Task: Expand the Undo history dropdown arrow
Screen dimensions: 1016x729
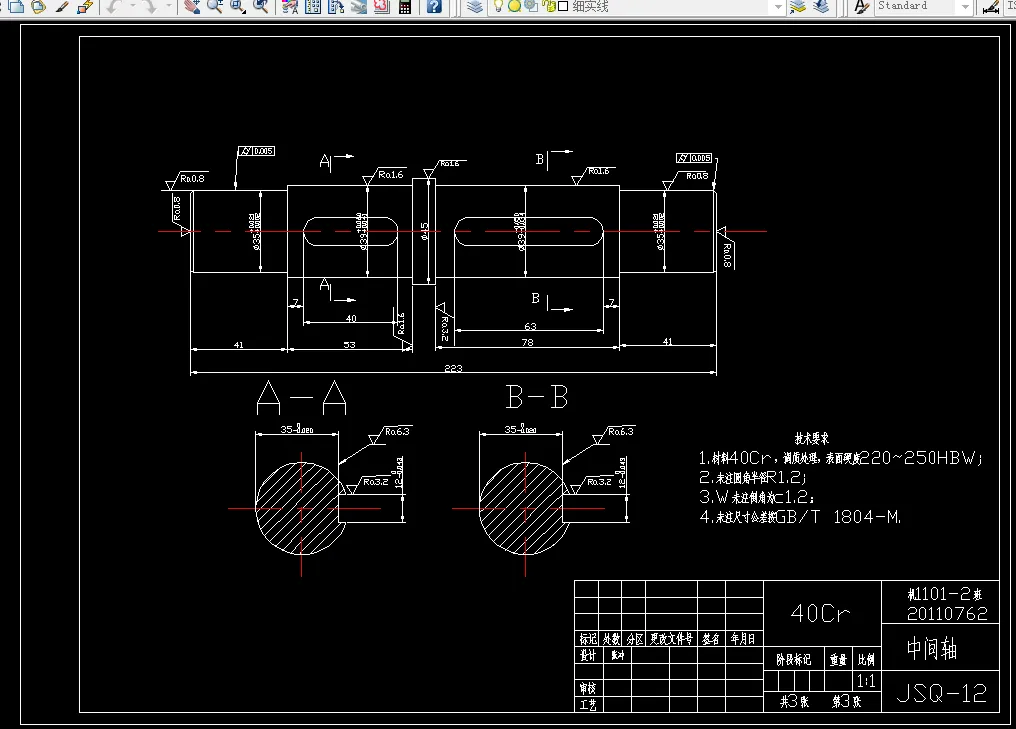Action: pos(132,6)
